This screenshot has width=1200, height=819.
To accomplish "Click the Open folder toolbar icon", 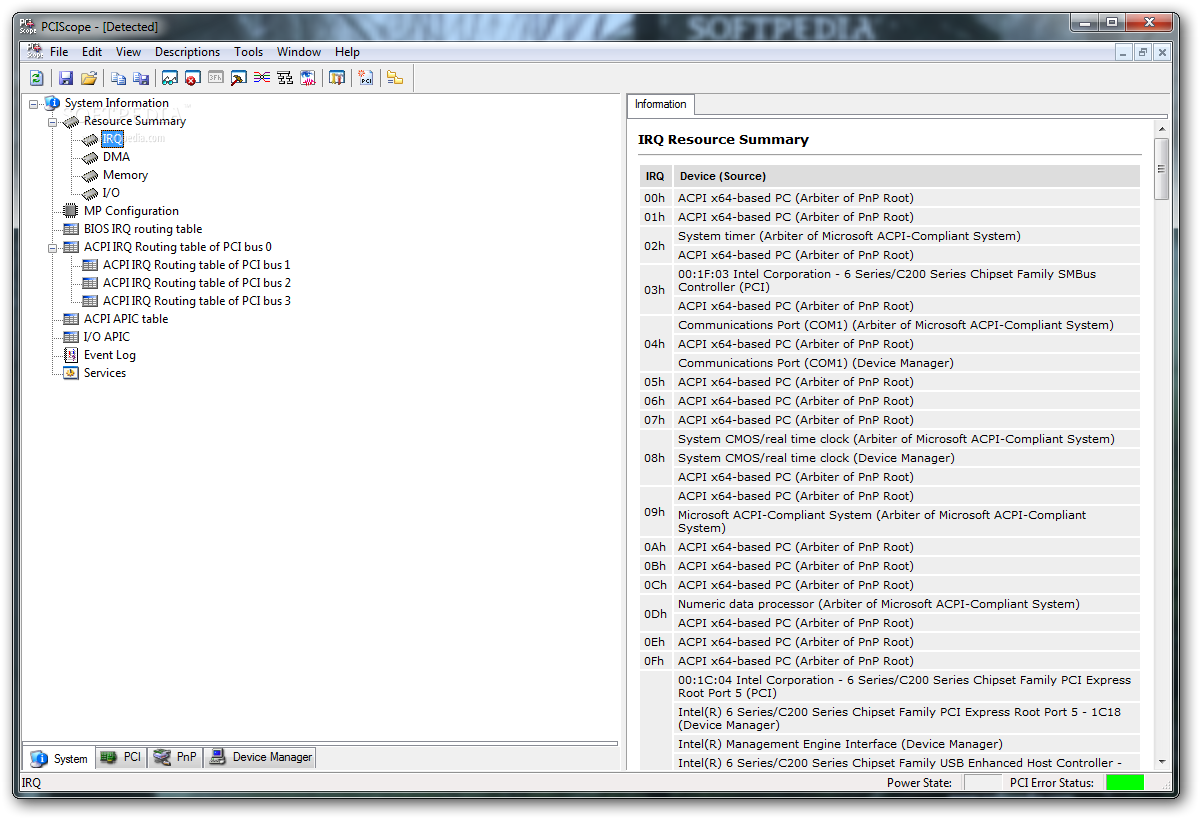I will point(89,78).
